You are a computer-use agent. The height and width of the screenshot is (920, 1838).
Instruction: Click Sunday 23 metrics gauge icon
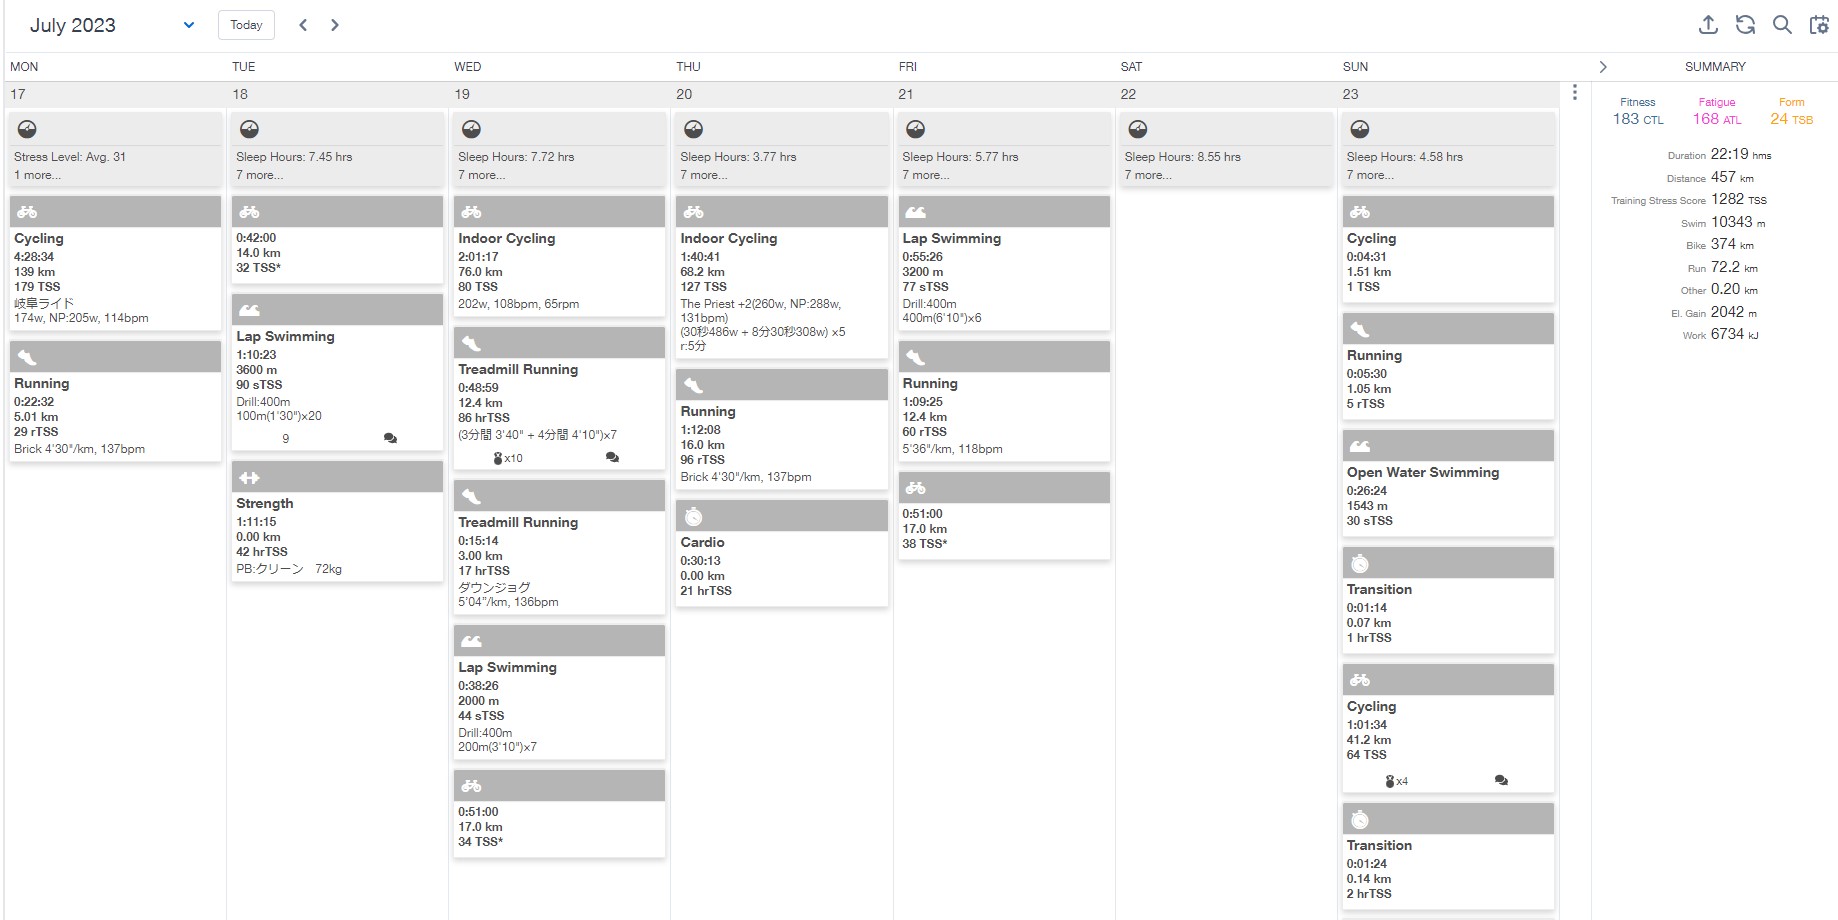1360,129
